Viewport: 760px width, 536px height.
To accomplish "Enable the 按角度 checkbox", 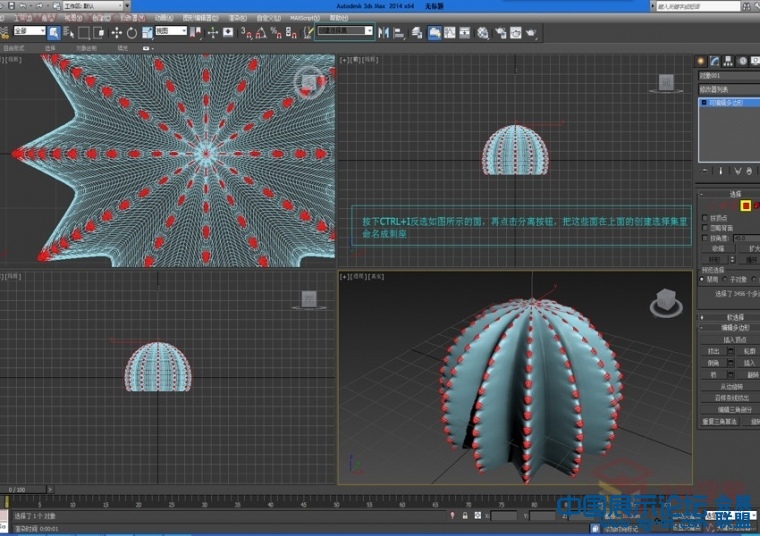I will pos(705,238).
